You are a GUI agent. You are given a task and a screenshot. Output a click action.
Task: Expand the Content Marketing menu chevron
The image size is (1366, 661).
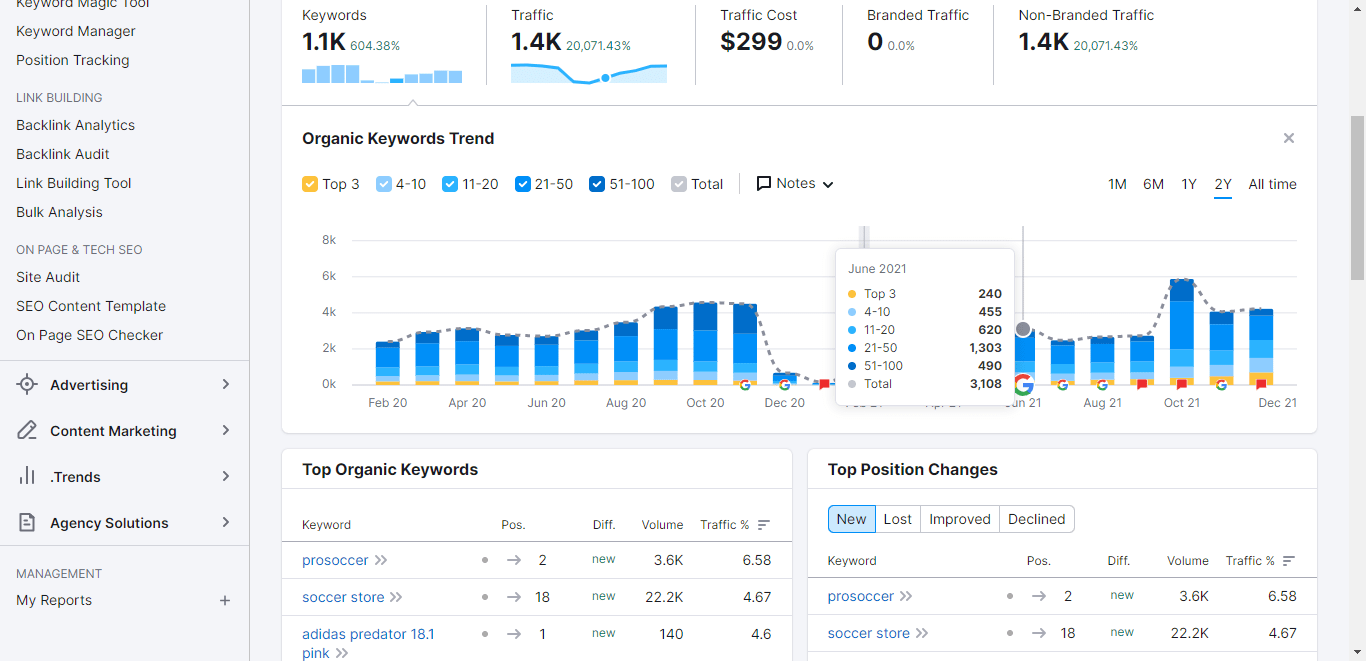click(x=226, y=430)
